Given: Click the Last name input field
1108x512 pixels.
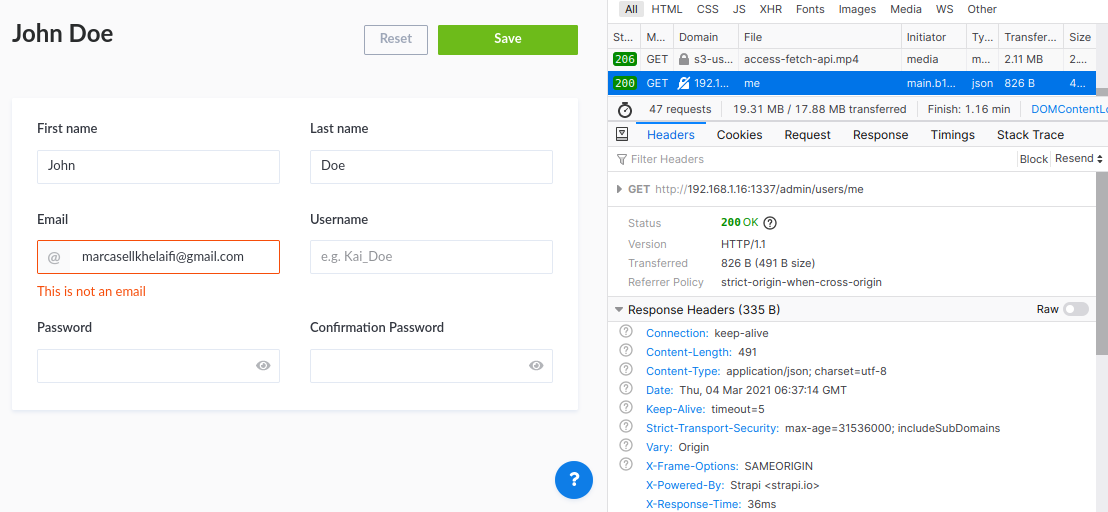Looking at the screenshot, I should click(x=431, y=167).
